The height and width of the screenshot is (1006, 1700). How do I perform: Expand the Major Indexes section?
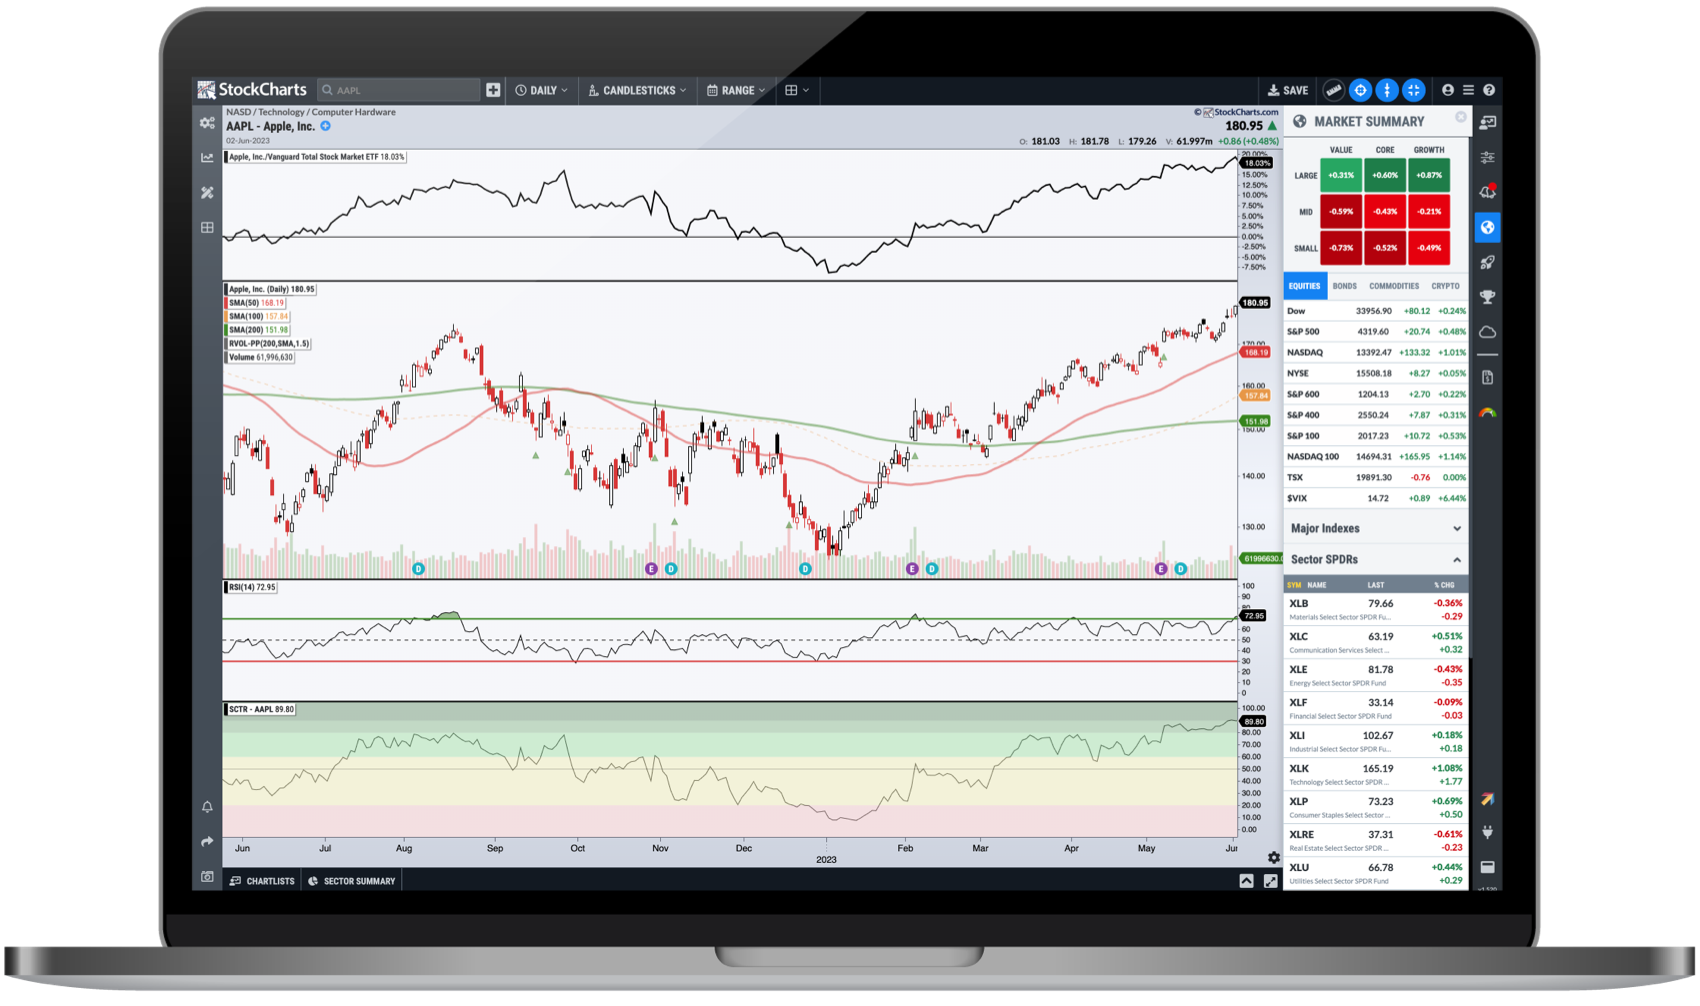(x=1456, y=528)
